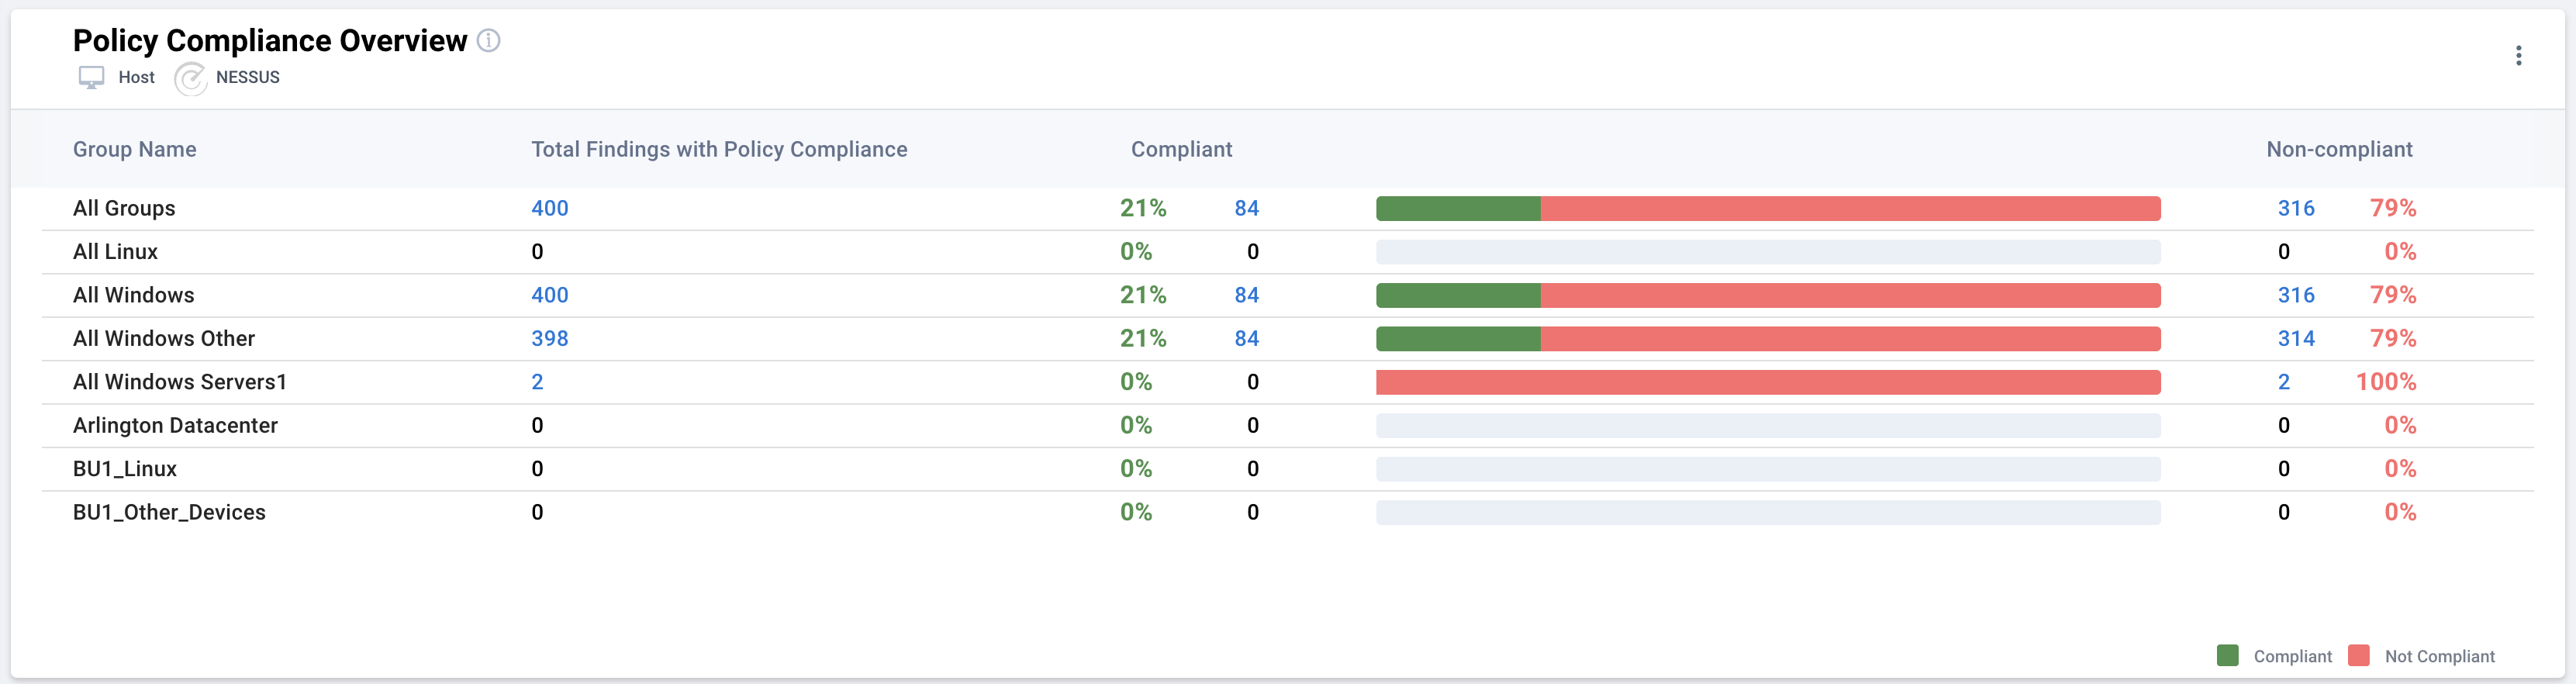This screenshot has width=2576, height=684.
Task: Open the three-dot widget options menu
Action: (2518, 56)
